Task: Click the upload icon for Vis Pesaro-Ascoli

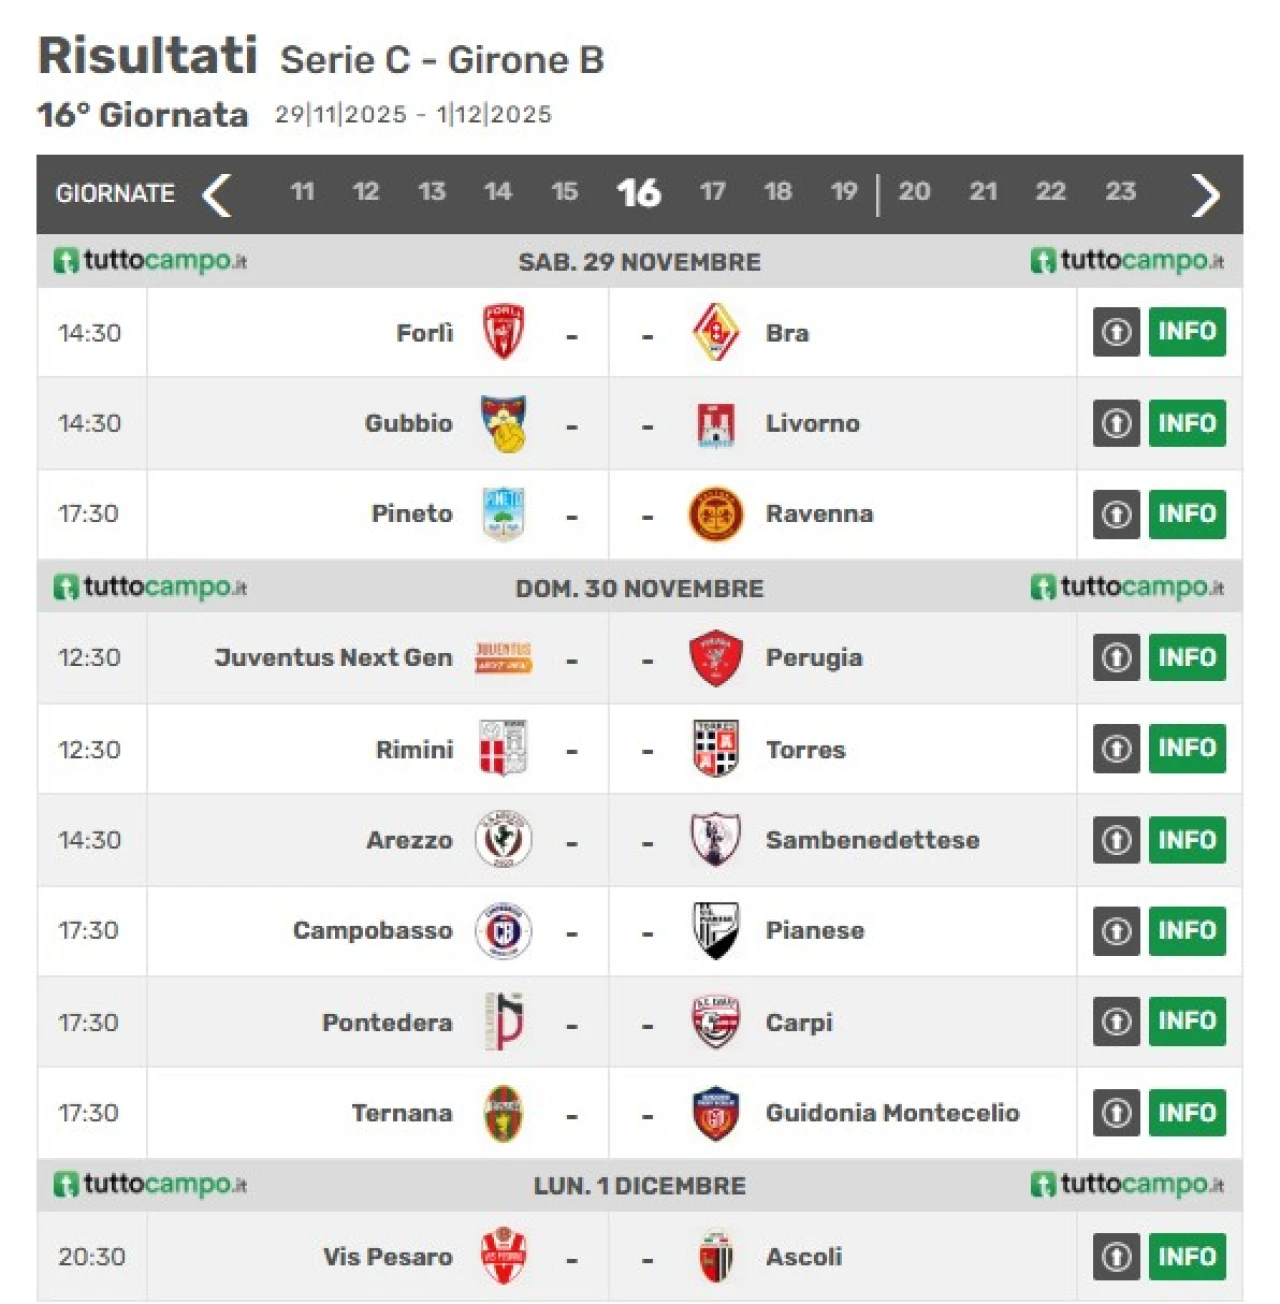Action: coord(1116,1257)
